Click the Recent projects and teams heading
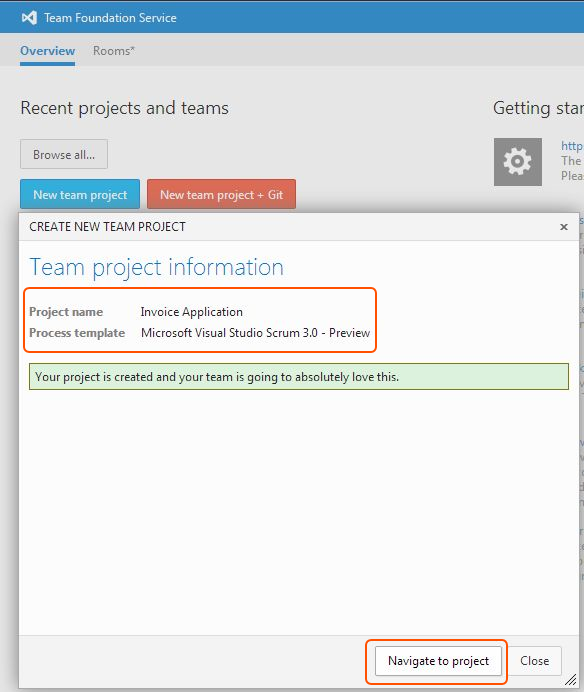This screenshot has height=692, width=584. [124, 108]
